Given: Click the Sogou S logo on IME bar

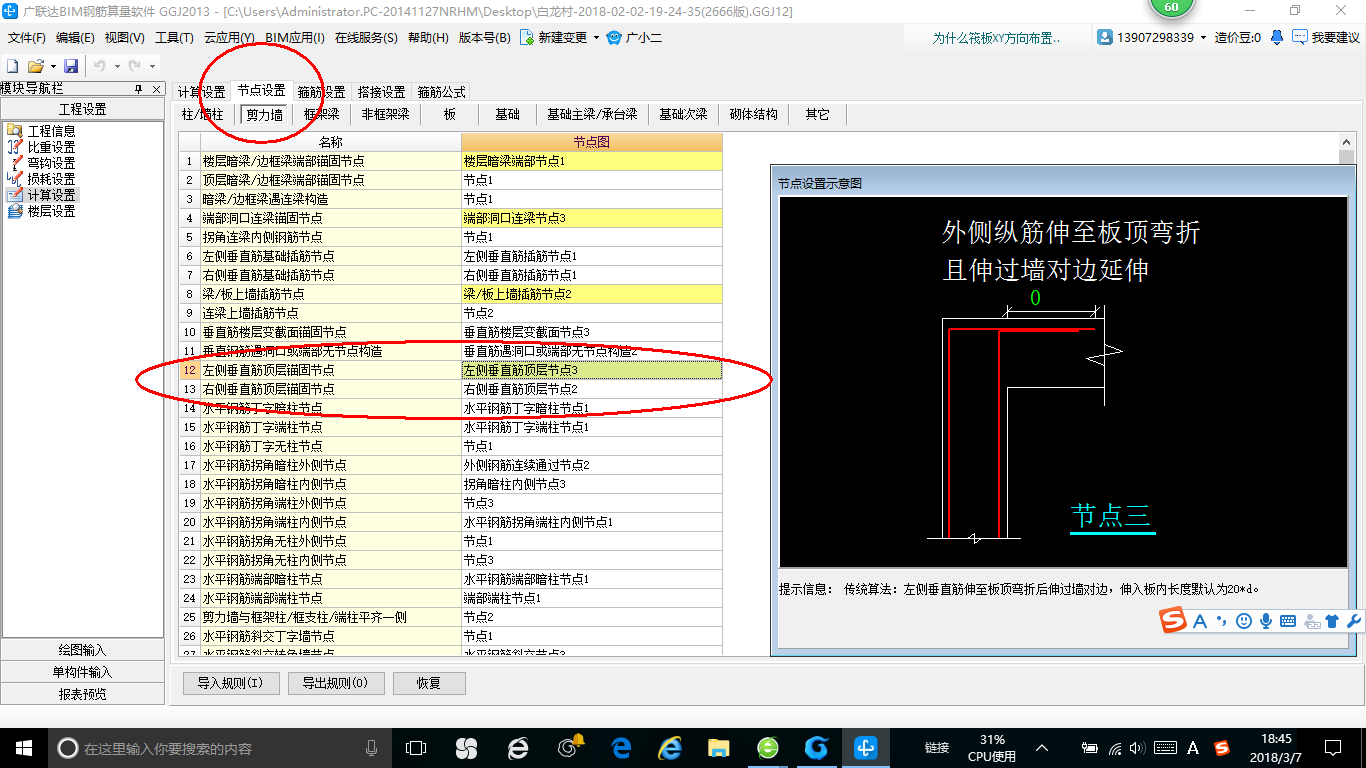Looking at the screenshot, I should click(1173, 621).
